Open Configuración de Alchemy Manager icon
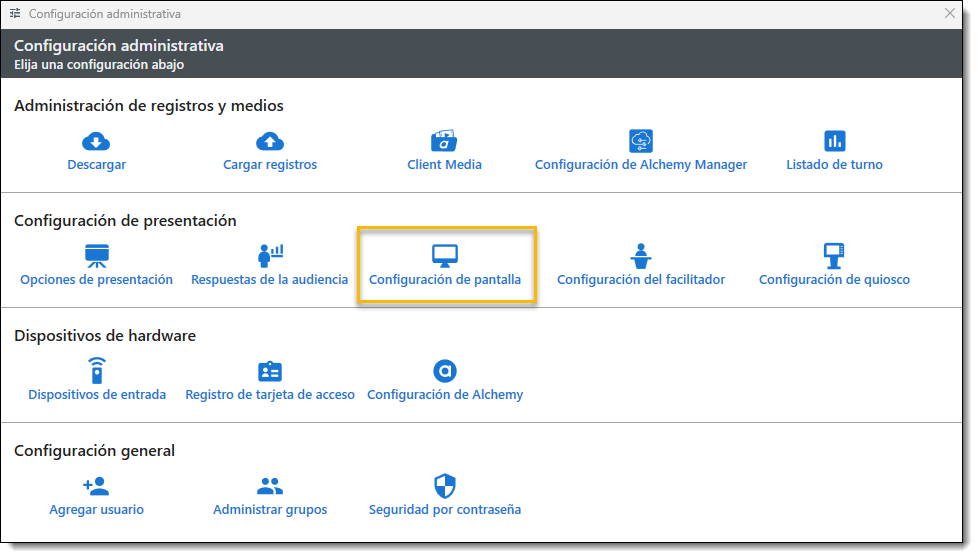The height and width of the screenshot is (558, 978). (x=641, y=141)
